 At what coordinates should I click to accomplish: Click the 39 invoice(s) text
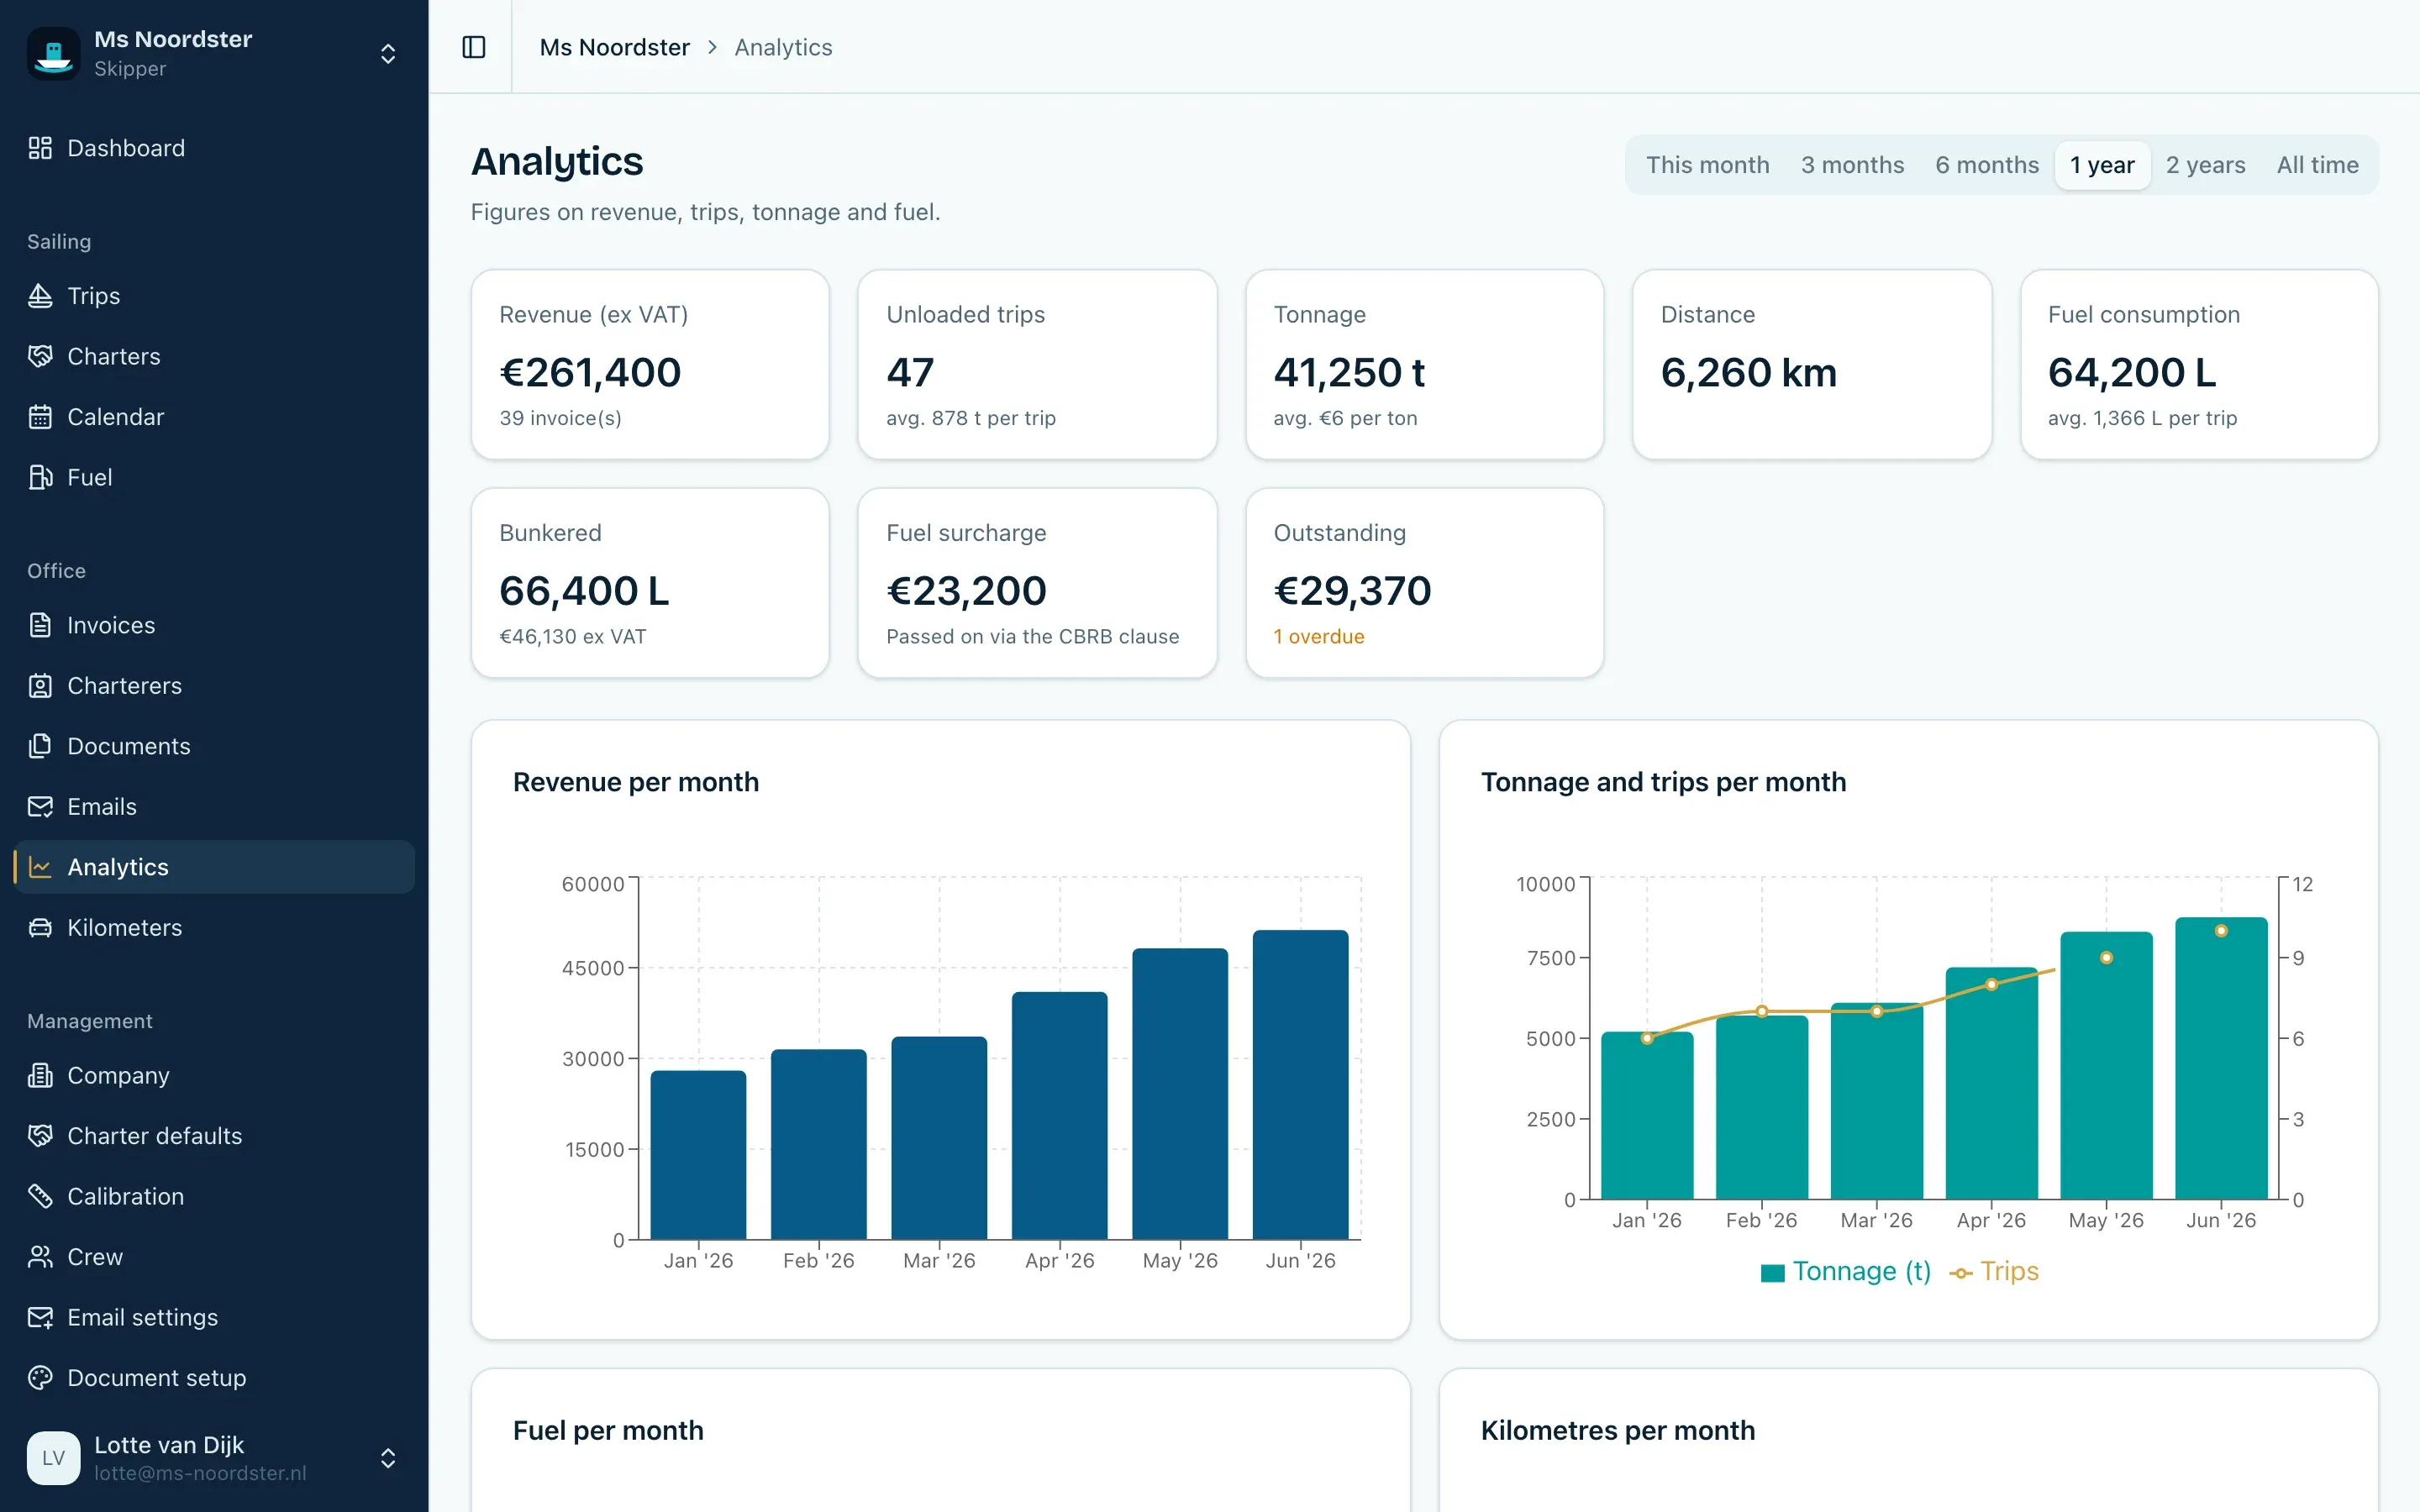(x=560, y=418)
